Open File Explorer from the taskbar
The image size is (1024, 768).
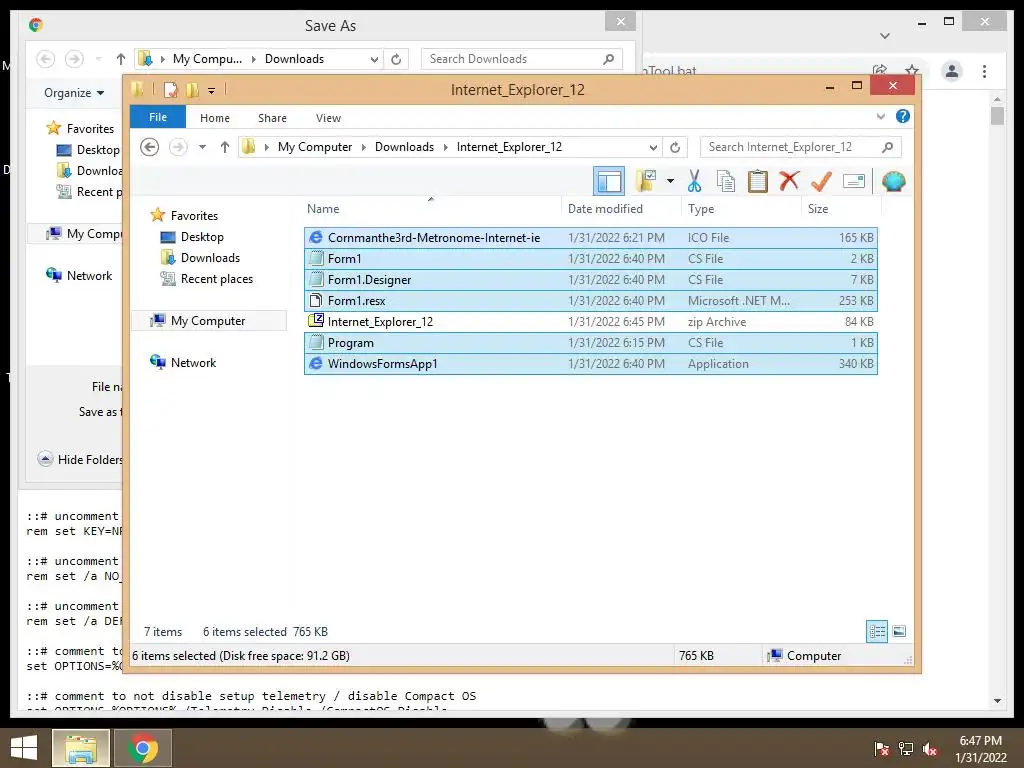click(80, 748)
